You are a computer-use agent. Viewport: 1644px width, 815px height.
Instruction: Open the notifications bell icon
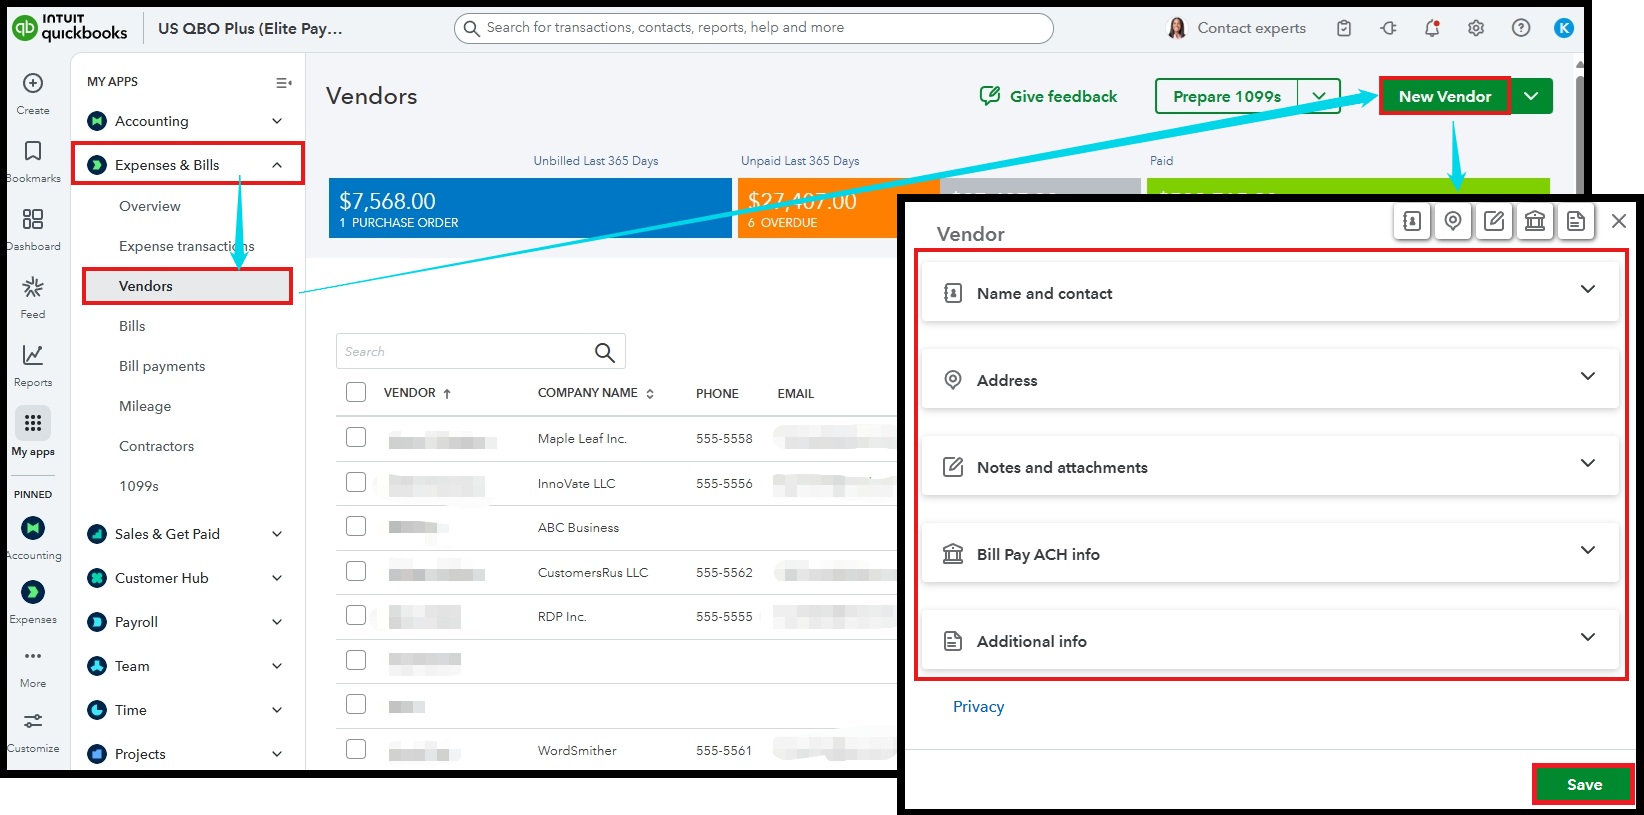[x=1432, y=28]
